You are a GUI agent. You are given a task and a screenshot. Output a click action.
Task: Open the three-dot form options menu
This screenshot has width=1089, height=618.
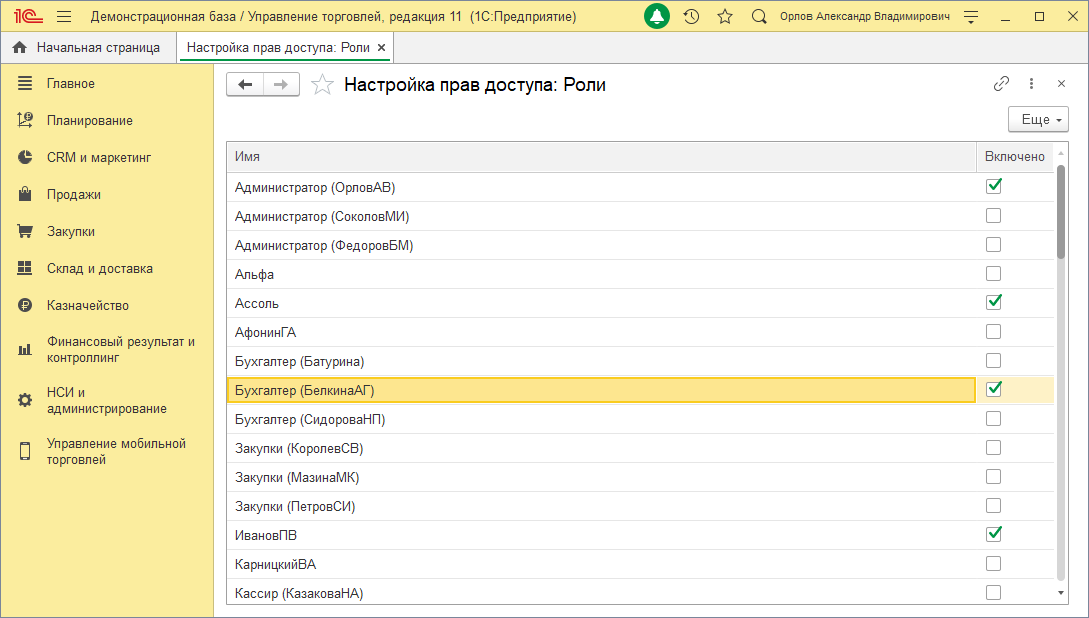[x=1031, y=84]
